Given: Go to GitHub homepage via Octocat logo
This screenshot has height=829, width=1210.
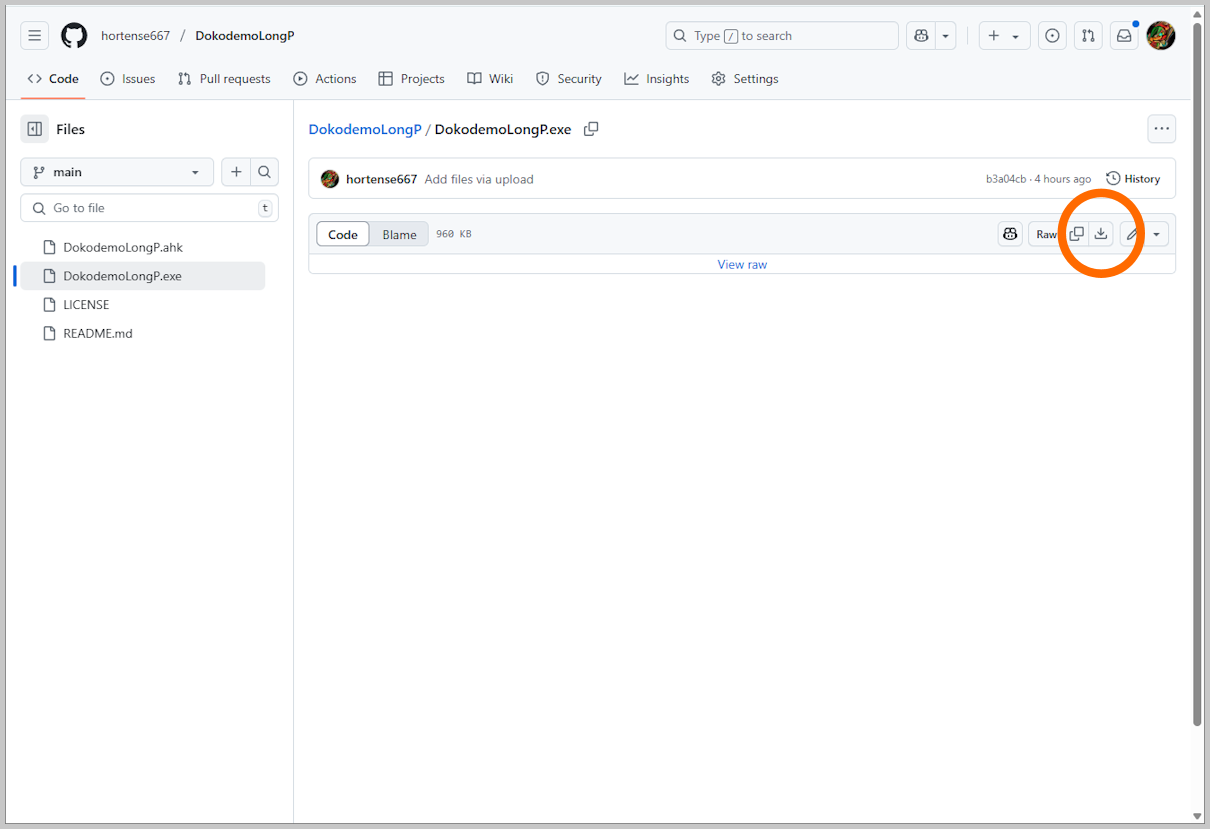Looking at the screenshot, I should click(x=74, y=36).
